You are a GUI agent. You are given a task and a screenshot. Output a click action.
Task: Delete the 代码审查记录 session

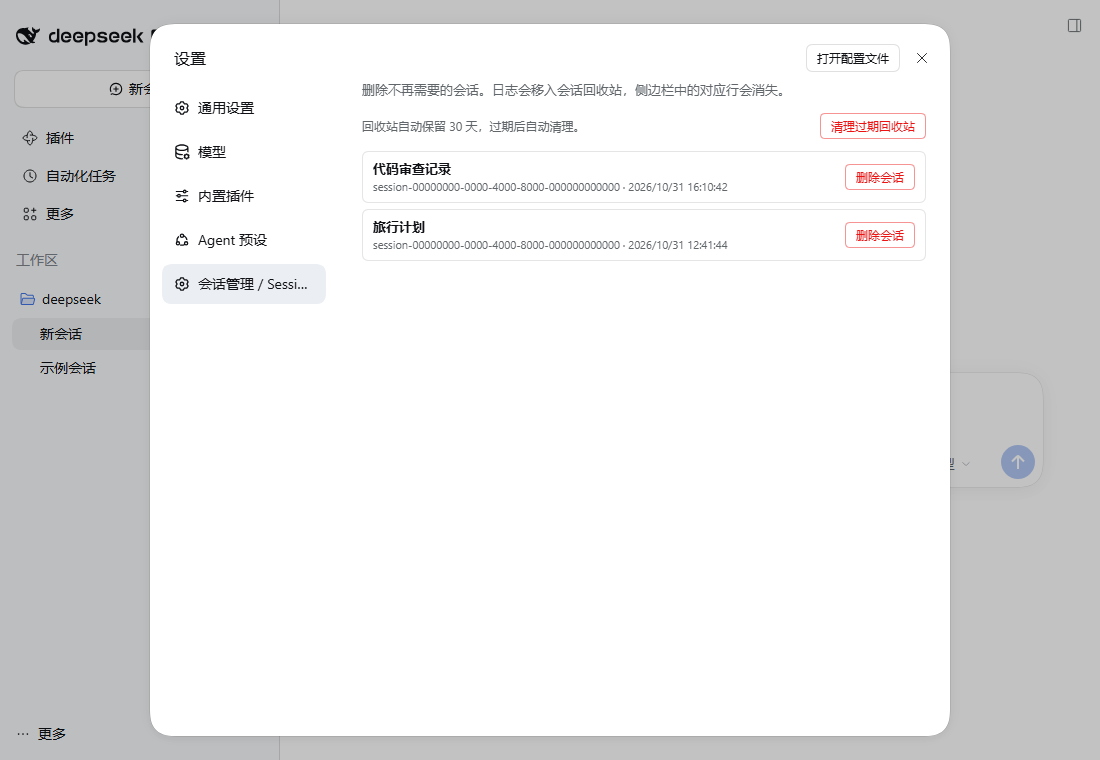(x=880, y=178)
